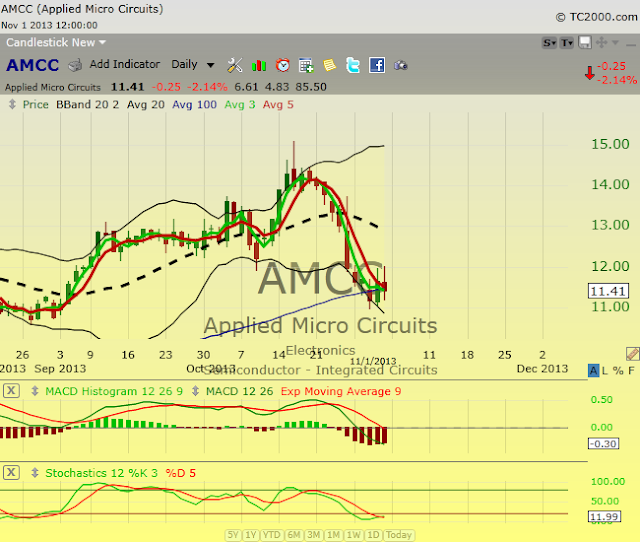Click the move arrows icon in header

point(602,42)
